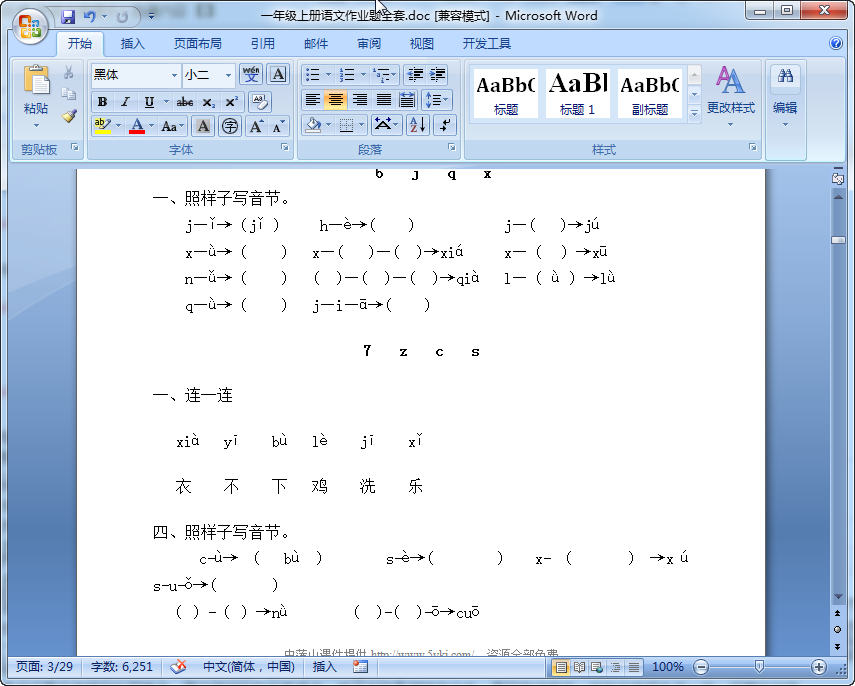Justify the paragraph text
Screen dimensions: 855x686
[384, 100]
